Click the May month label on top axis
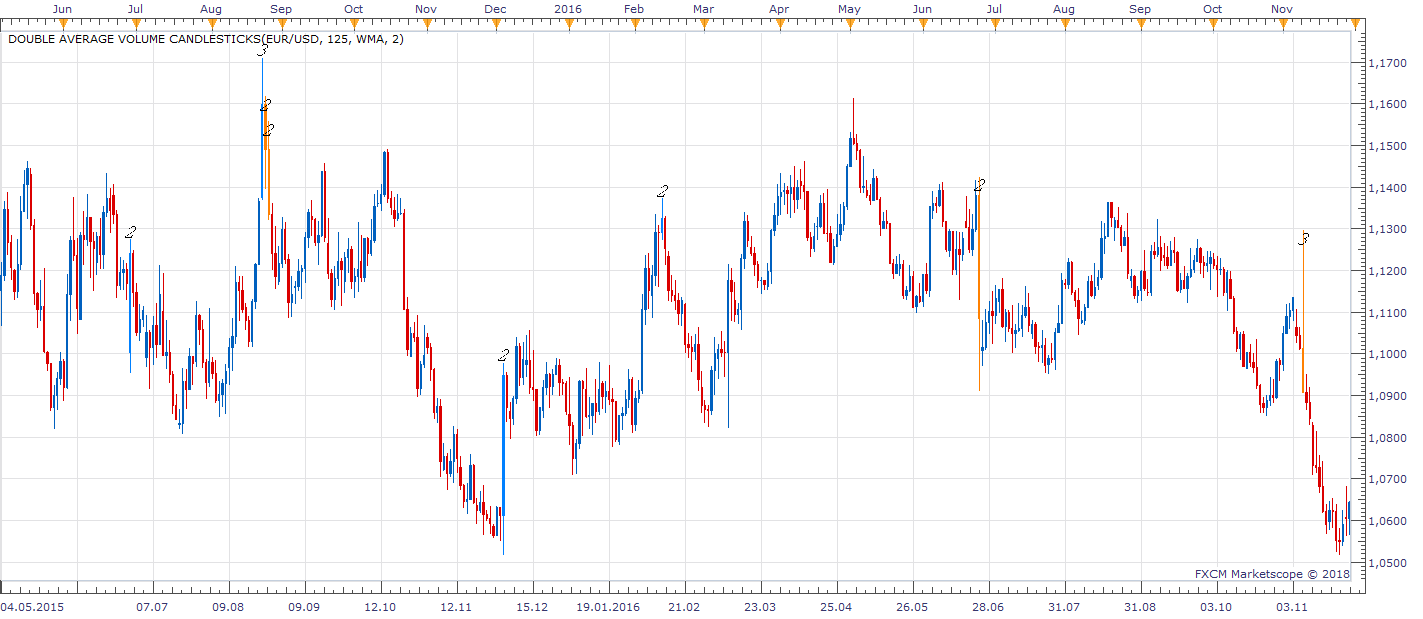Screen dimensions: 1423x619 click(849, 9)
